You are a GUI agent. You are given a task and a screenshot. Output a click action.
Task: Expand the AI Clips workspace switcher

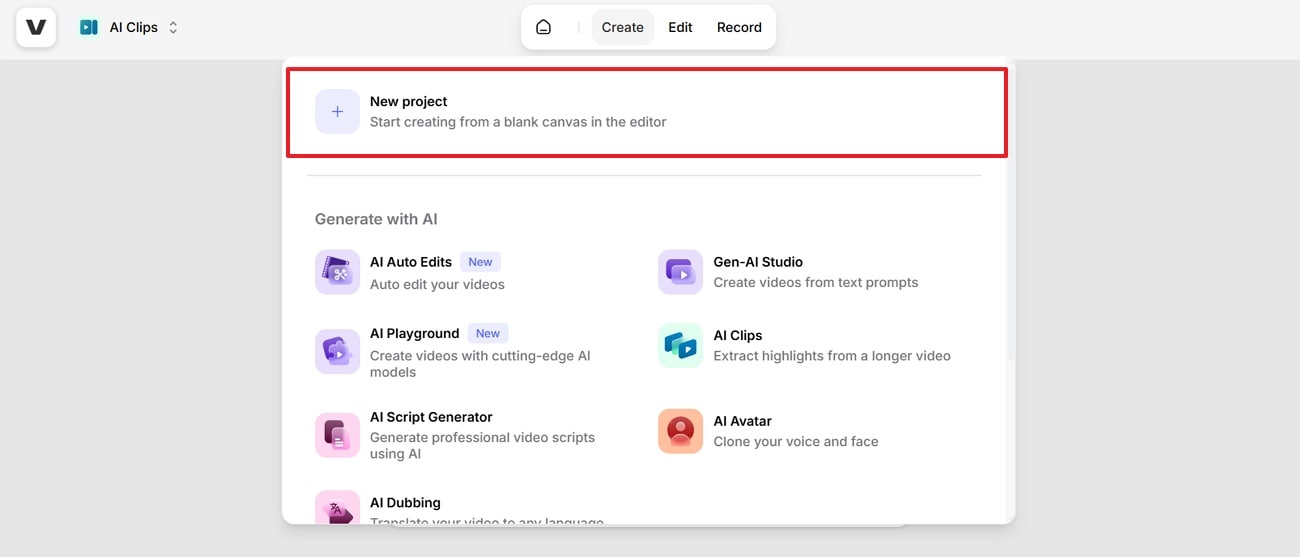point(172,28)
